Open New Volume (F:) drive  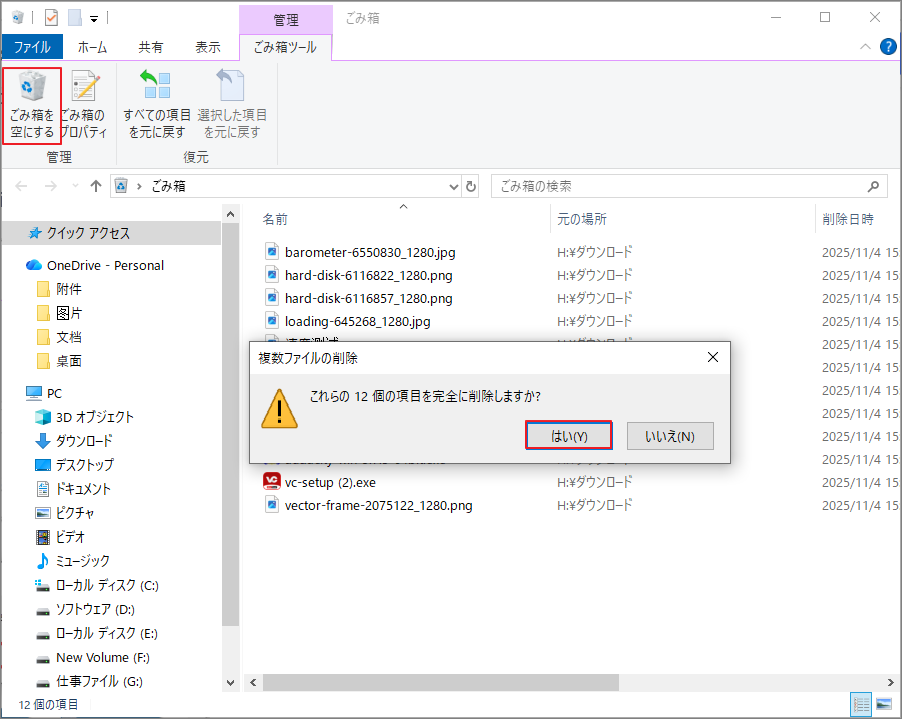tap(102, 657)
